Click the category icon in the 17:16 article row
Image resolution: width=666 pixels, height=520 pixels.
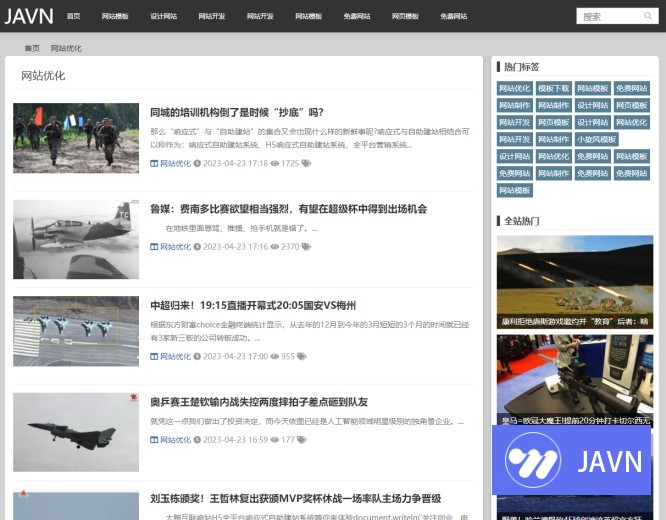pyautogui.click(x=154, y=246)
